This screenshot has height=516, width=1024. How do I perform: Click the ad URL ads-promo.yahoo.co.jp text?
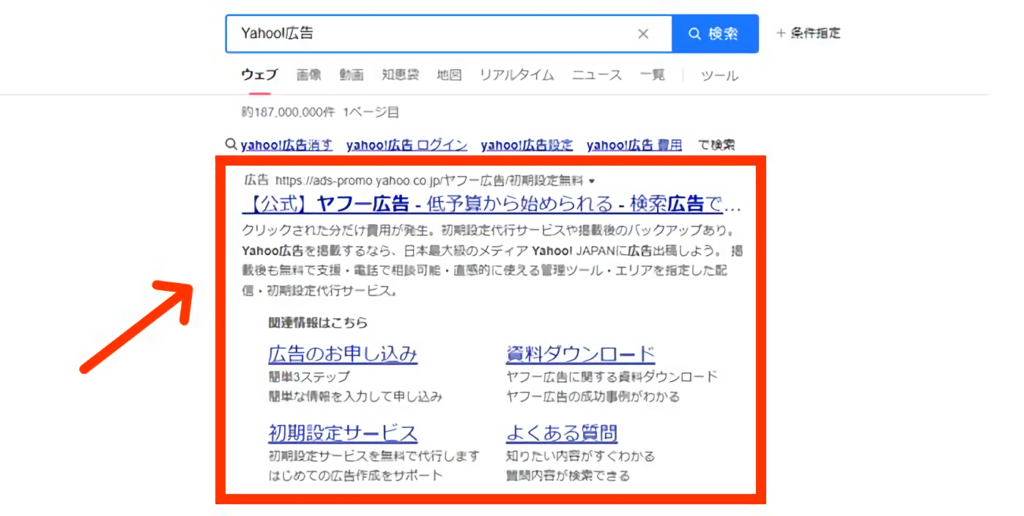click(x=429, y=180)
